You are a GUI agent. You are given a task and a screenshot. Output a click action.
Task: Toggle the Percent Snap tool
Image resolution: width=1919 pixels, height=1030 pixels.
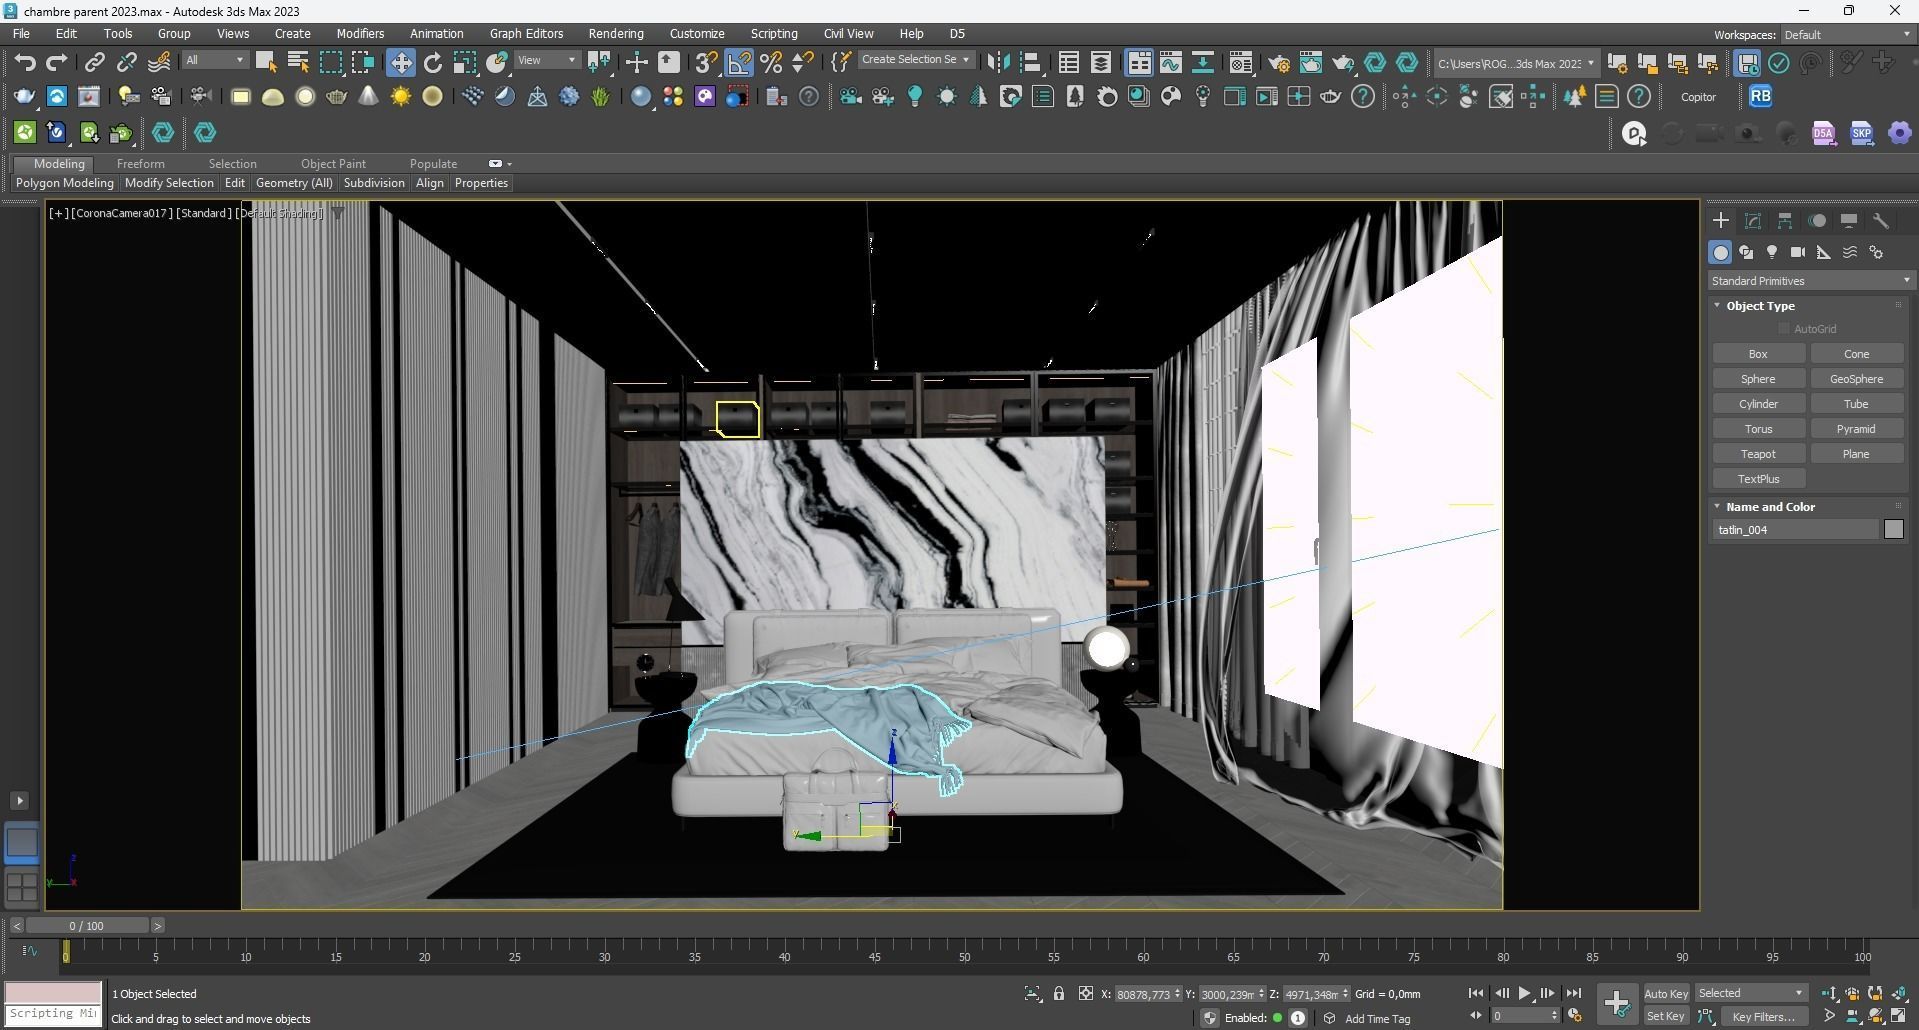pos(771,63)
